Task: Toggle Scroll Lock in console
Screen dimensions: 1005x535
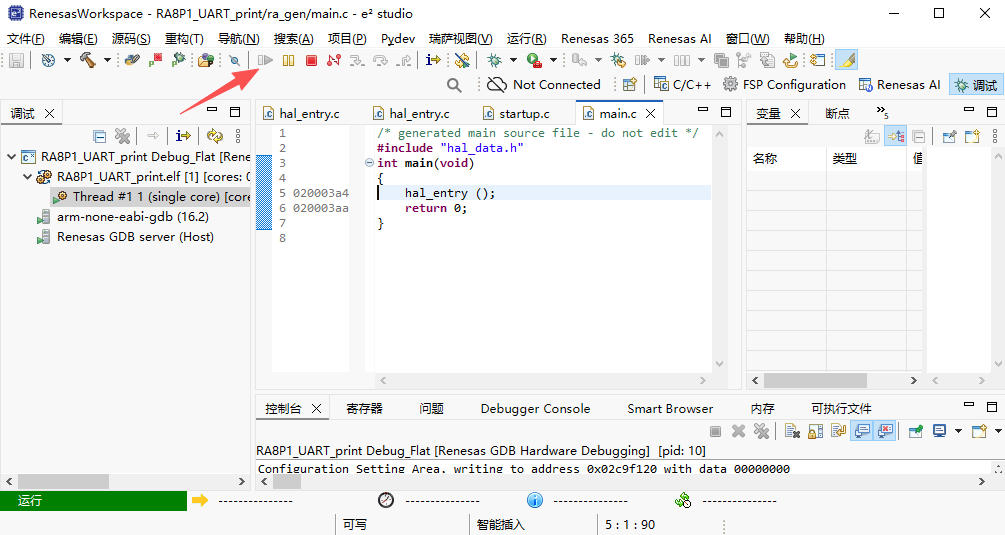Action: pos(815,431)
